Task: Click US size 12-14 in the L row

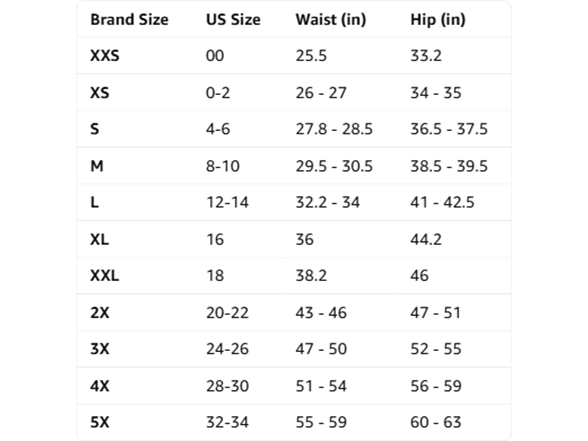Action: 228,202
